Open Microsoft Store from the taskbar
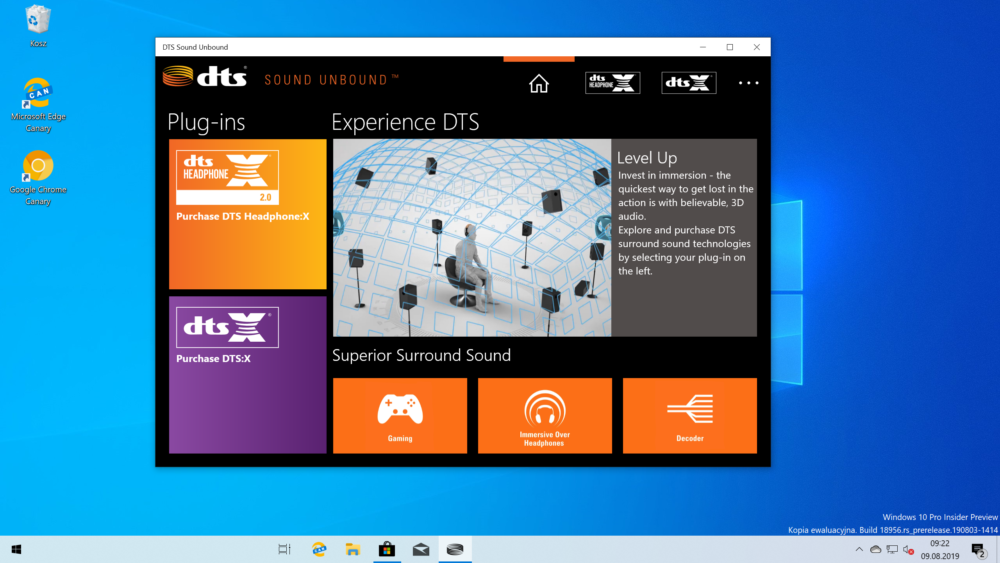 point(386,549)
